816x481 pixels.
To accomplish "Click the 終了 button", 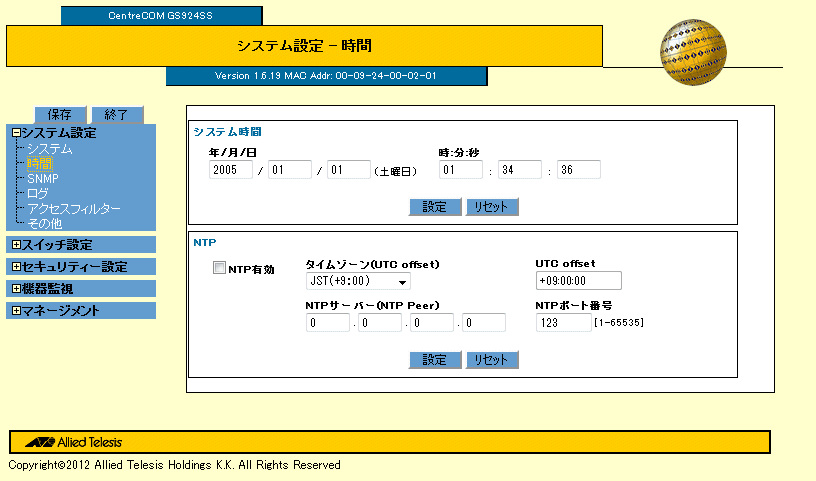I will point(116,114).
